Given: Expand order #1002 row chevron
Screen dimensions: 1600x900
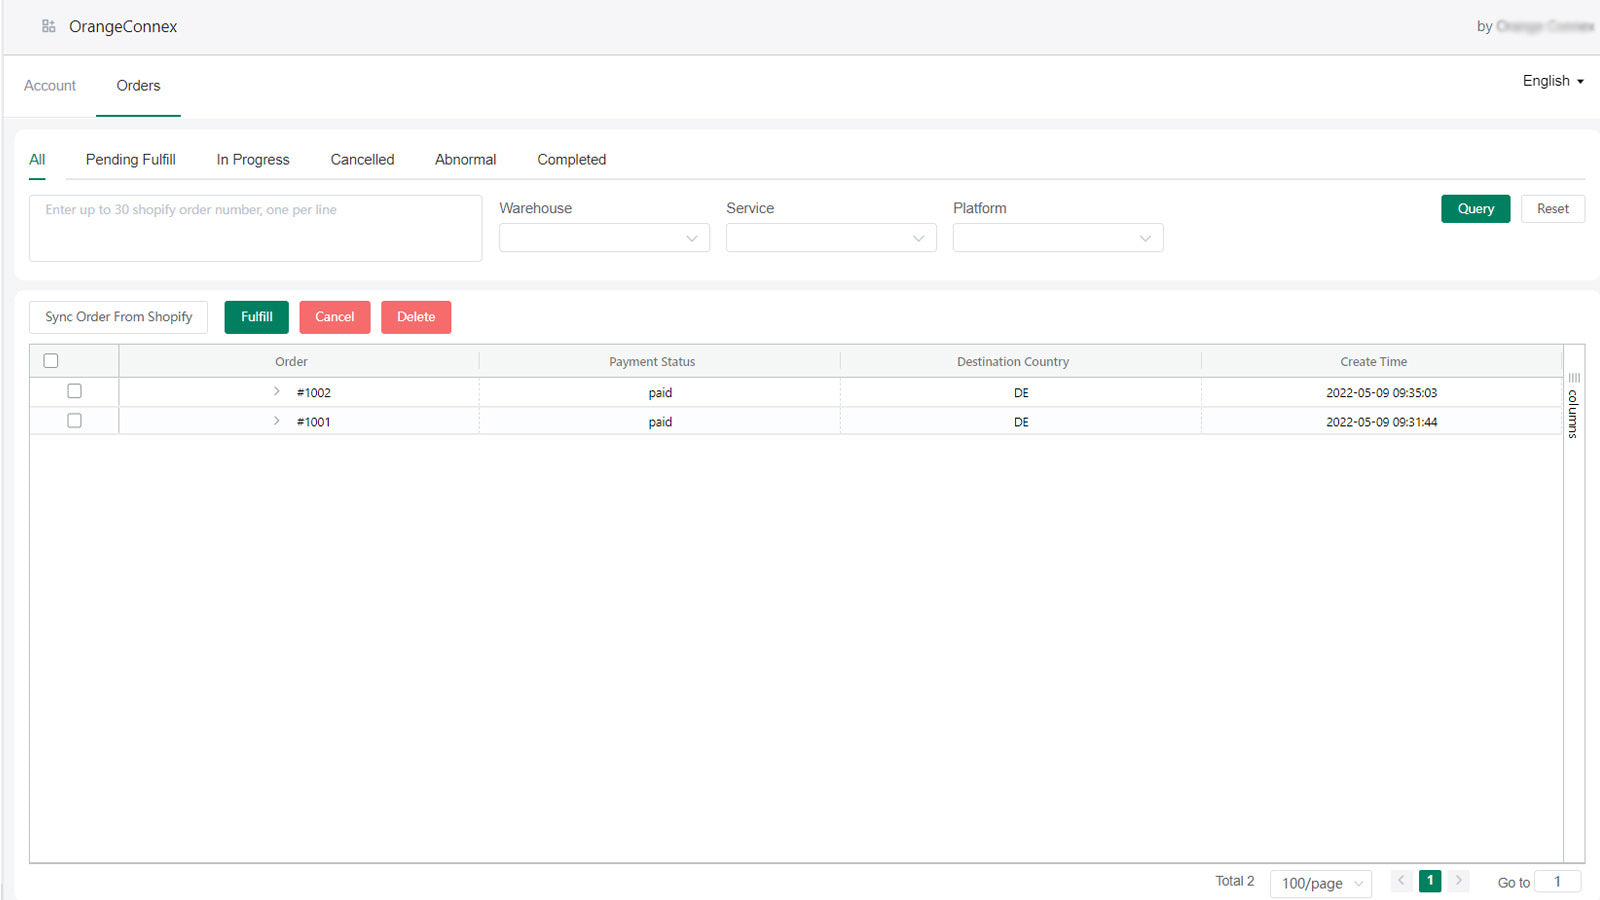Looking at the screenshot, I should 277,392.
